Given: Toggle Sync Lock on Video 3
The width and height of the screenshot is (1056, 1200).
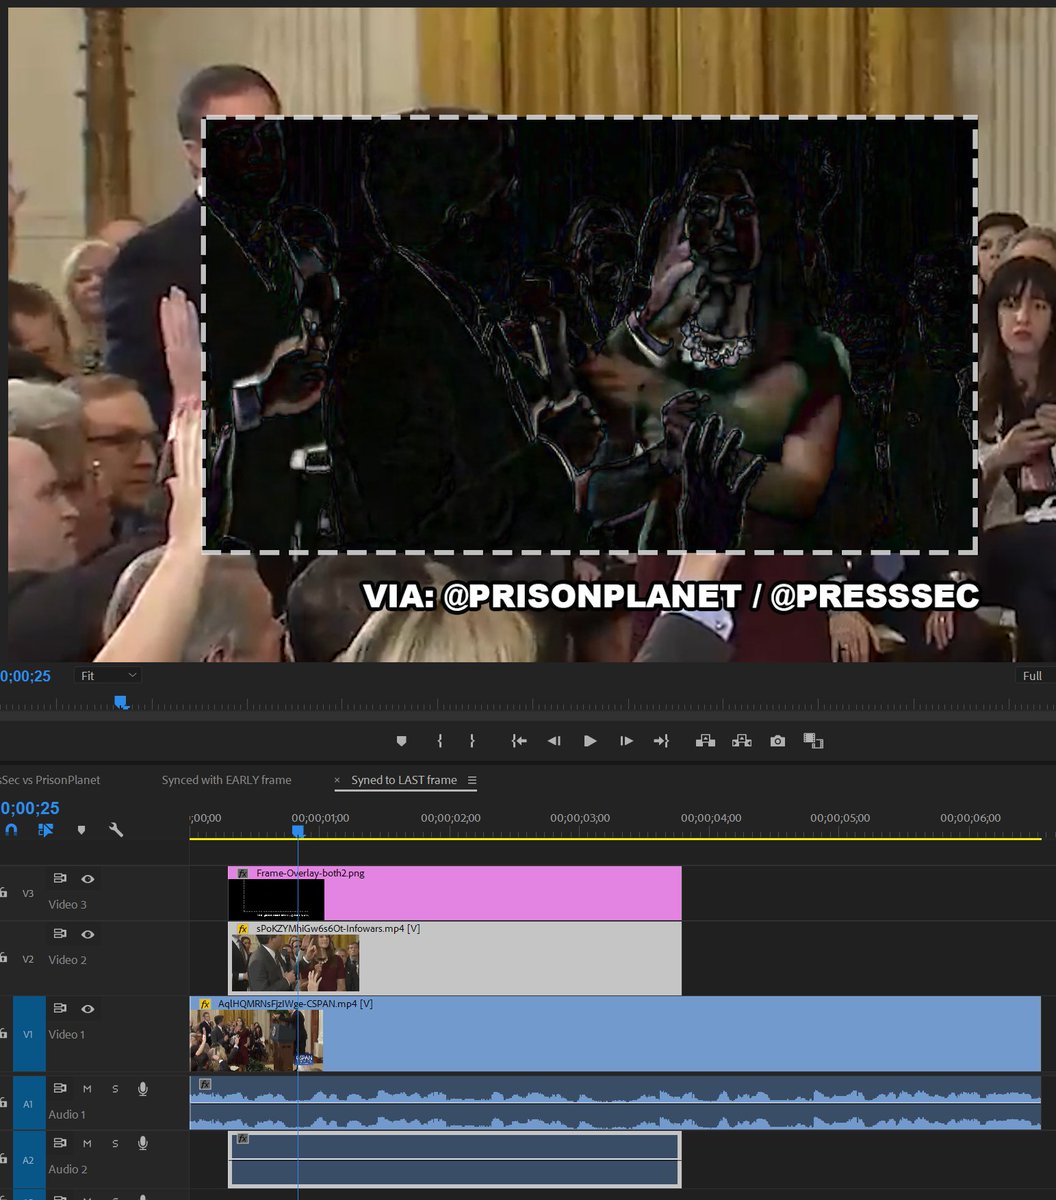Looking at the screenshot, I should [60, 879].
